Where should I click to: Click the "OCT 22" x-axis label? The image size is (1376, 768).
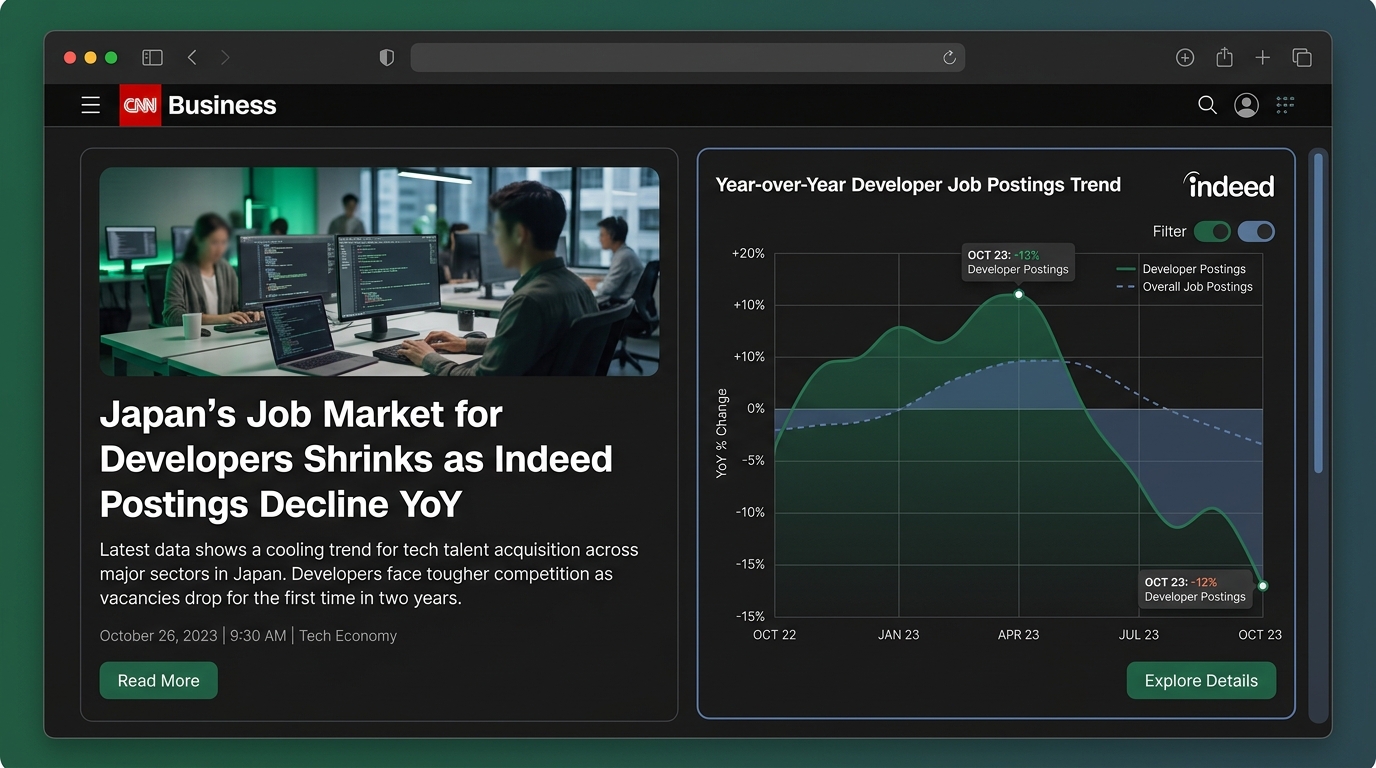pyautogui.click(x=775, y=635)
